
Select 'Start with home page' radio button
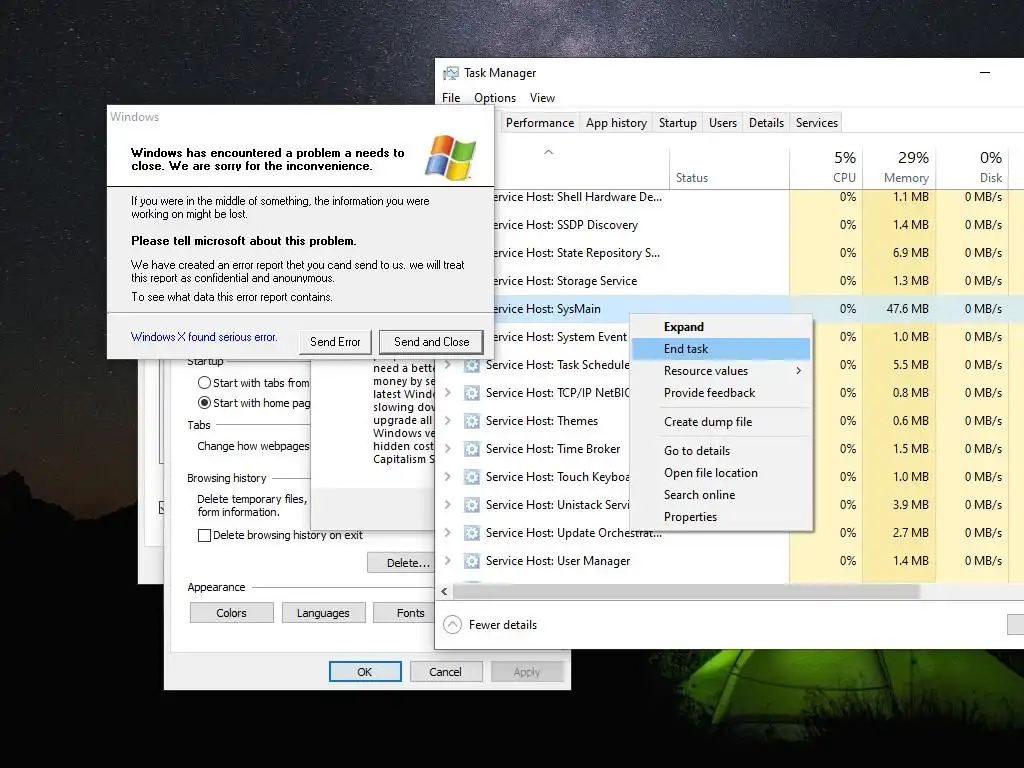[204, 403]
